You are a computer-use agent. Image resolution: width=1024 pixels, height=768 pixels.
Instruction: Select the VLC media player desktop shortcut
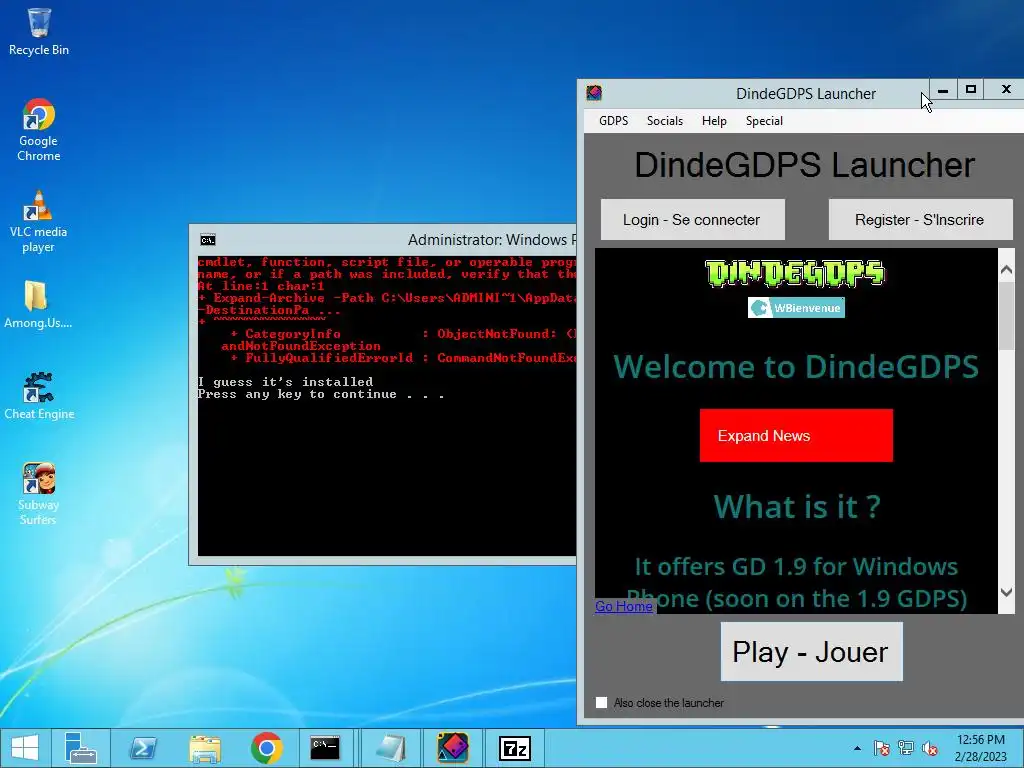38,221
